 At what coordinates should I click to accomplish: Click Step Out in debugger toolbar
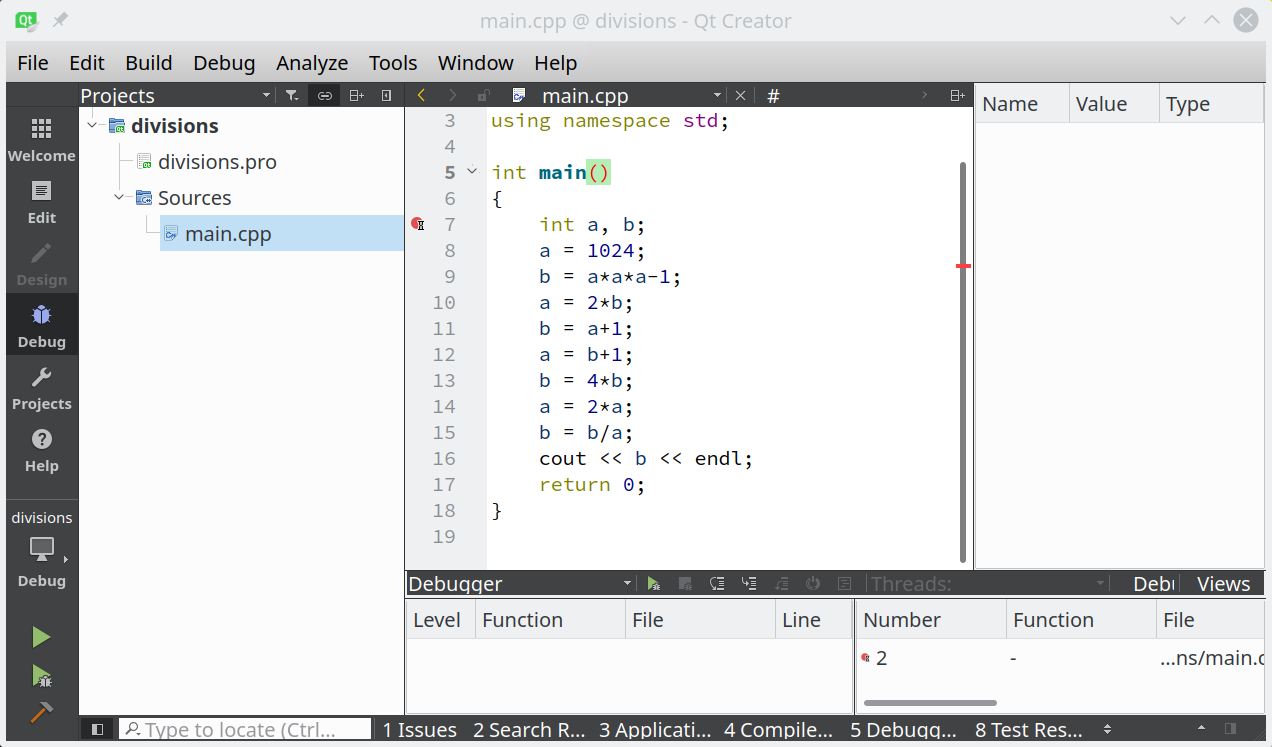(781, 584)
